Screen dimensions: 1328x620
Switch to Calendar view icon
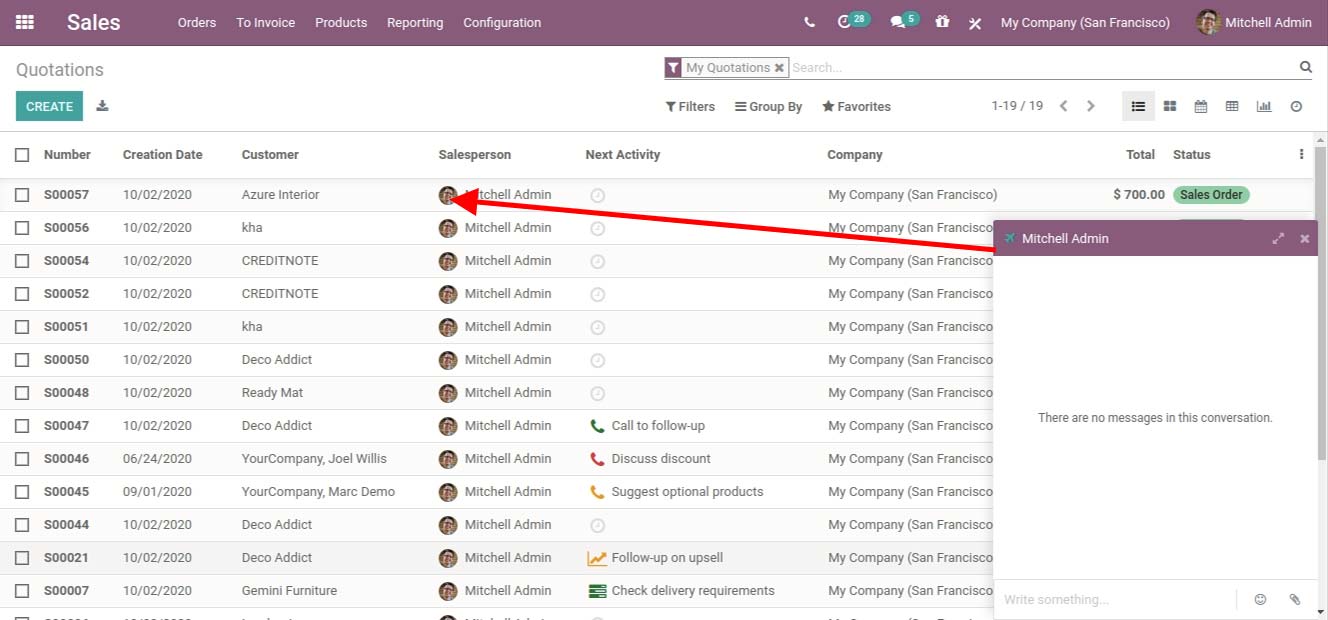[x=1201, y=106]
